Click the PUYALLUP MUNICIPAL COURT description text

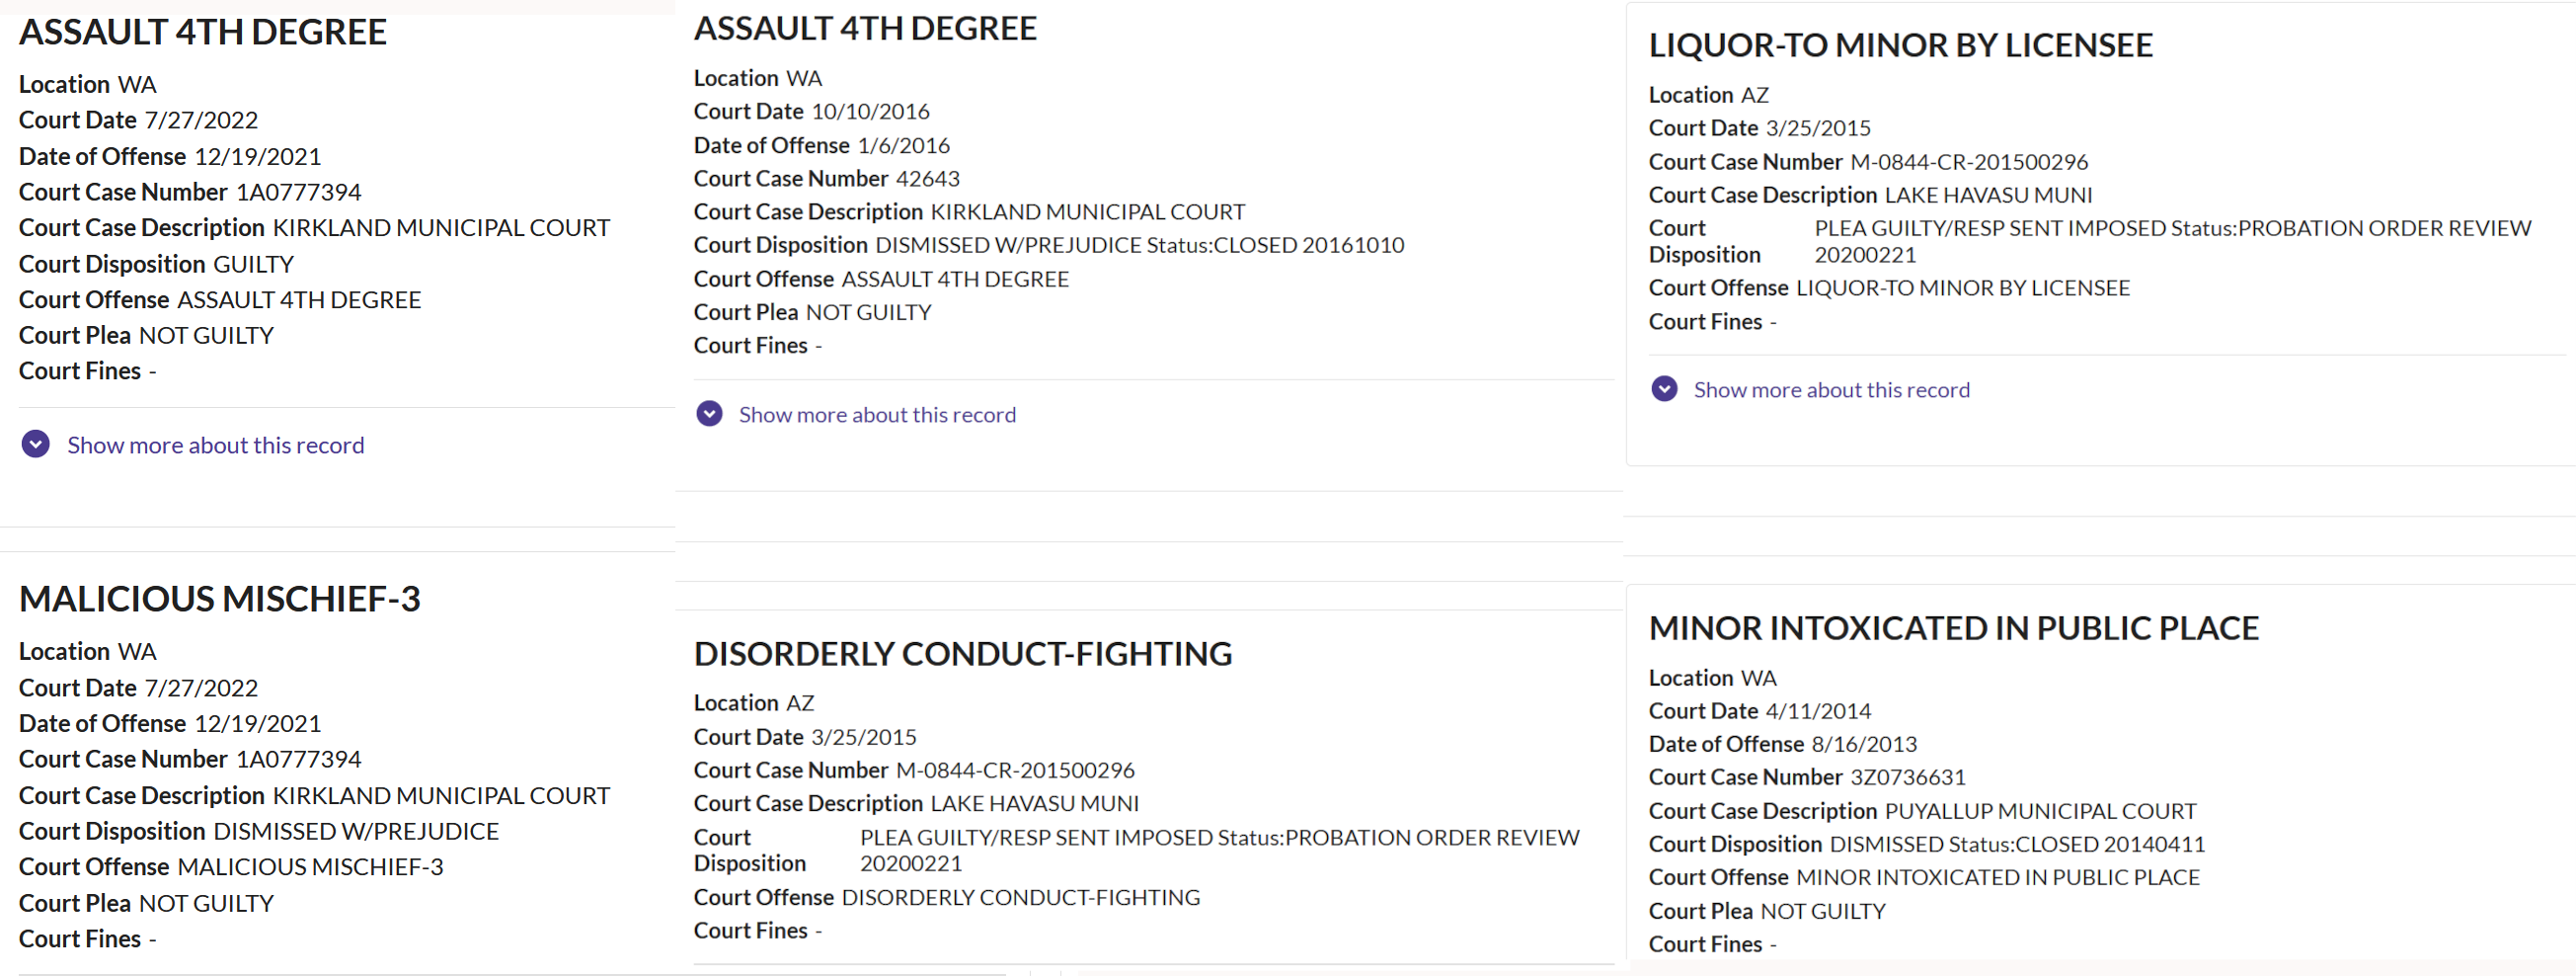point(2040,810)
